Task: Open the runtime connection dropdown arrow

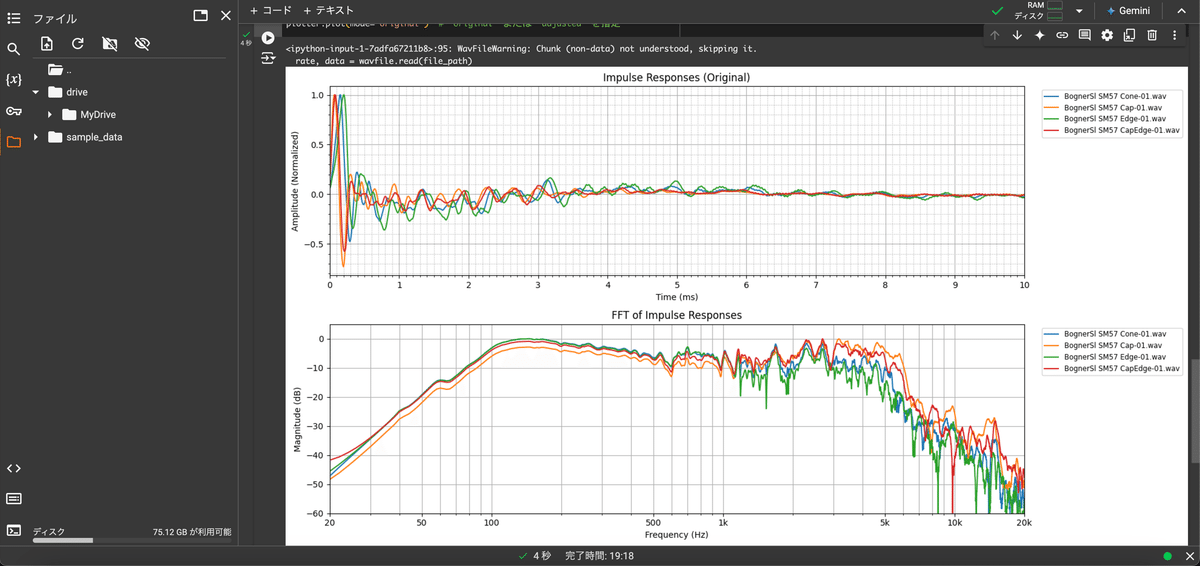Action: [1079, 11]
